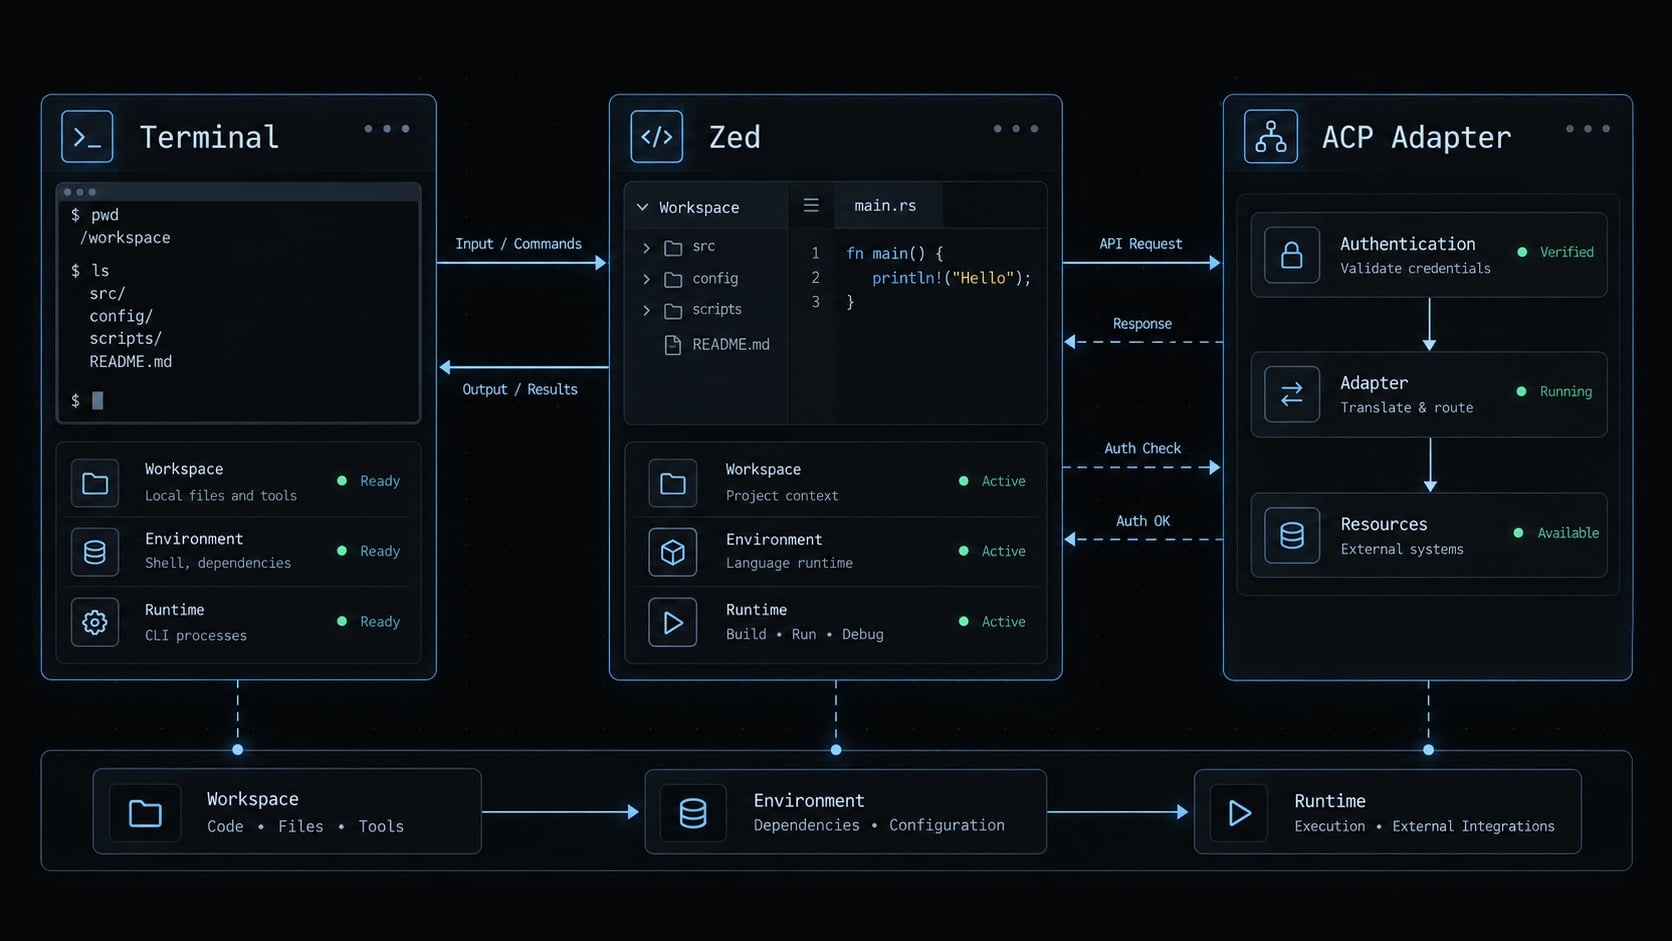Open the ACP Adapter three-dot menu
The image size is (1672, 941).
tap(1588, 129)
